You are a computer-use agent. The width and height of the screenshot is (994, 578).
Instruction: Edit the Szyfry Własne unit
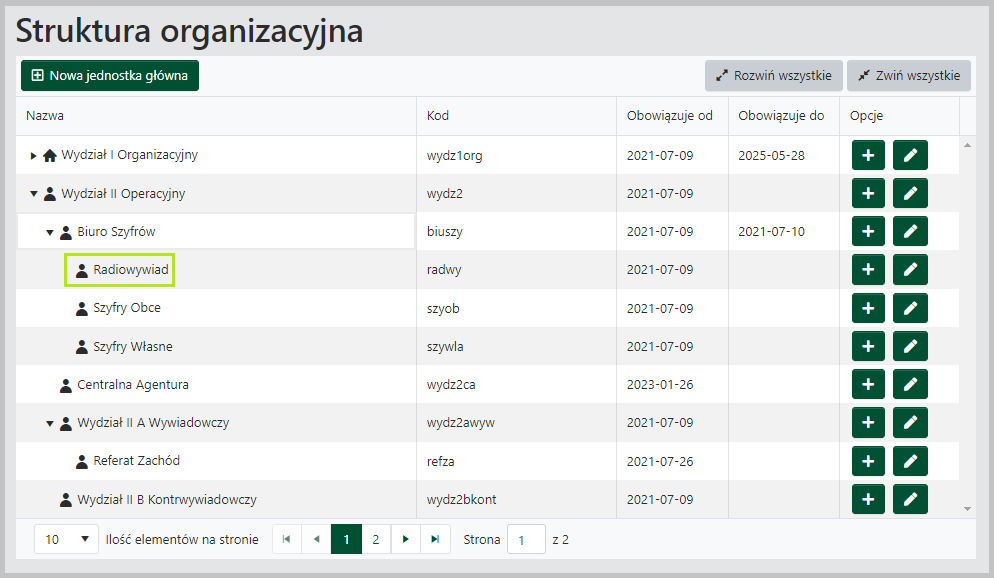tap(909, 345)
